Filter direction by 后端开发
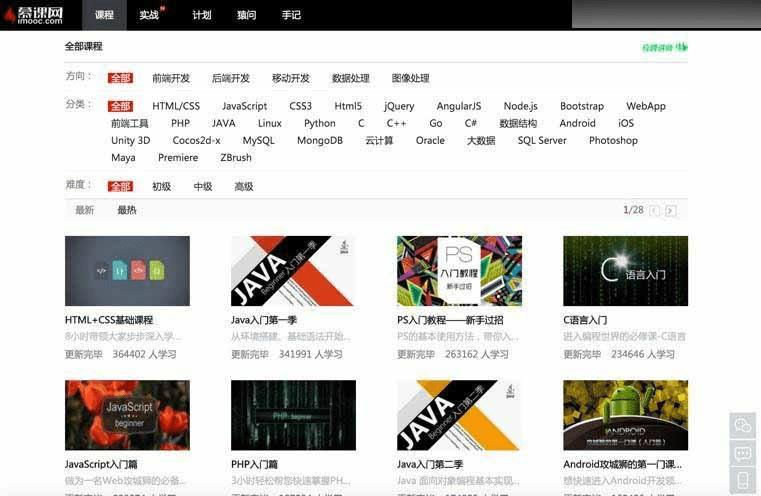This screenshot has height=496, width=761. [231, 78]
